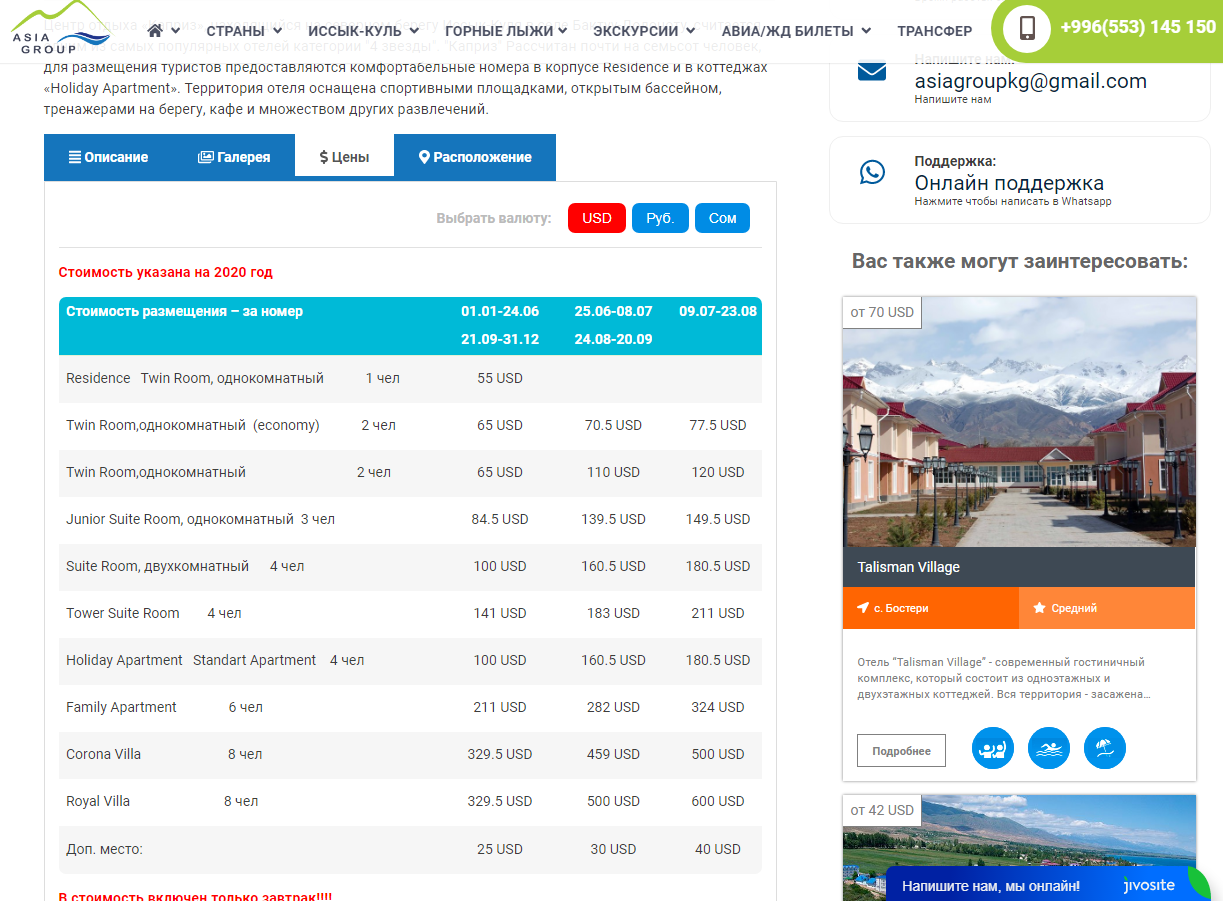Viewport: 1223px width, 901px height.
Task: Open the Talisman Village photo
Action: coord(1019,422)
